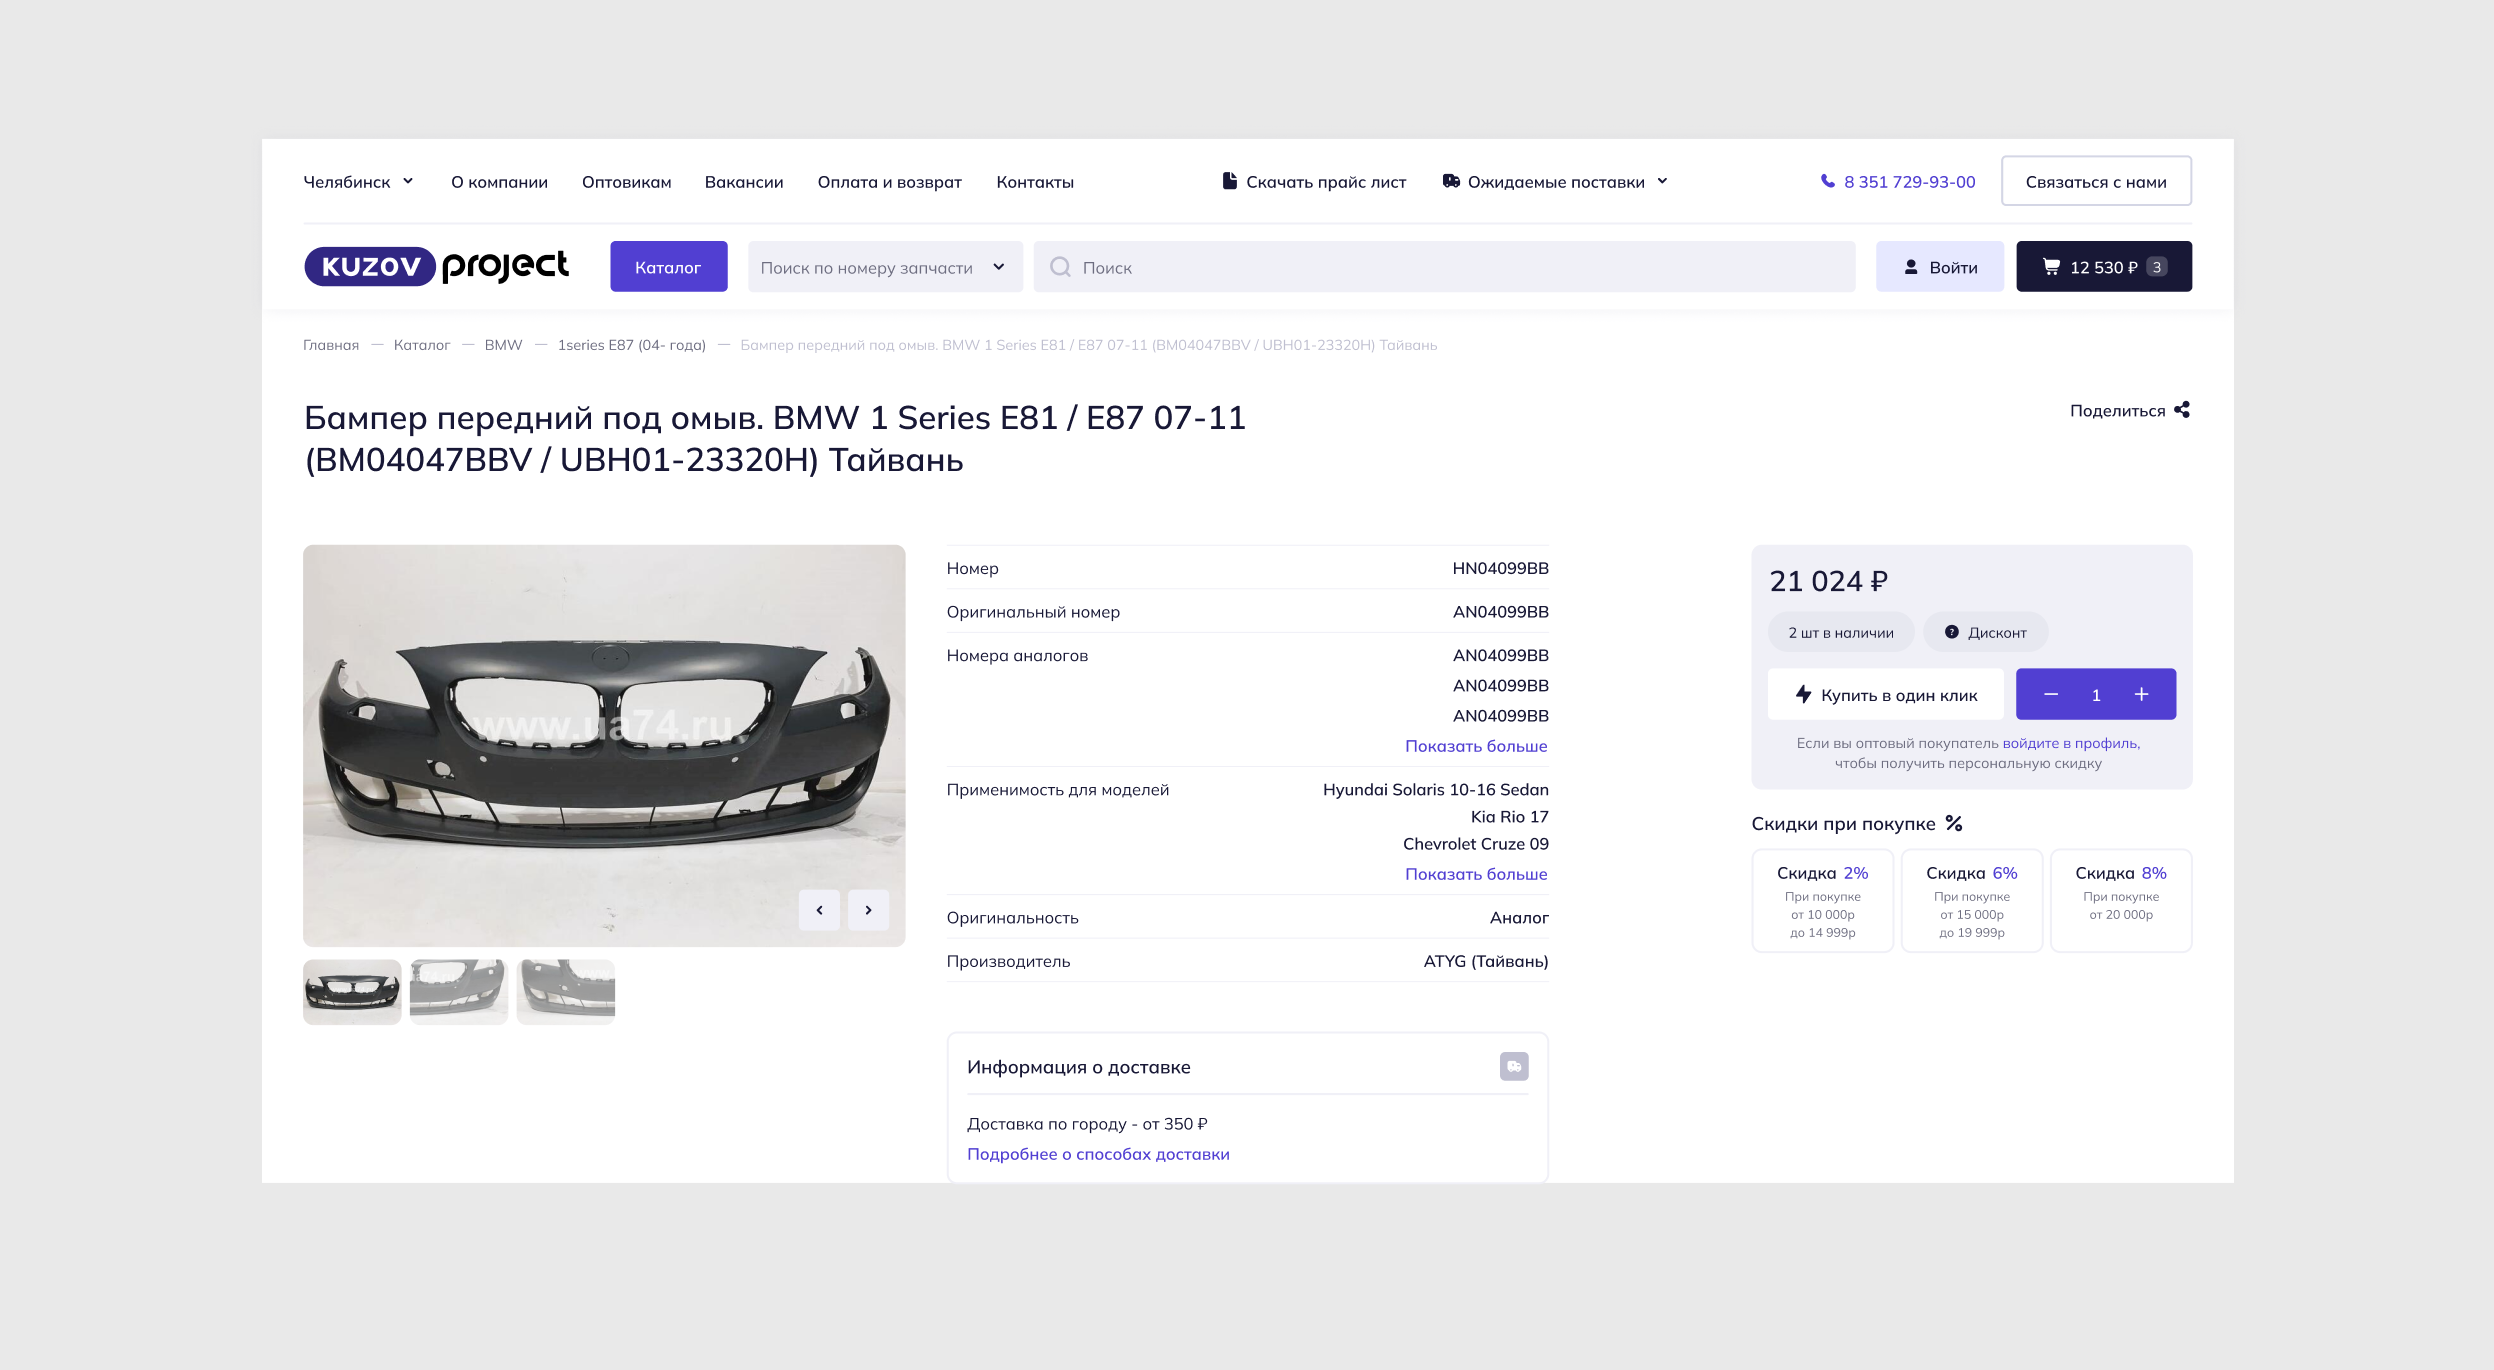2494x1370 pixels.
Task: Click Войти login button
Action: pos(1939,266)
